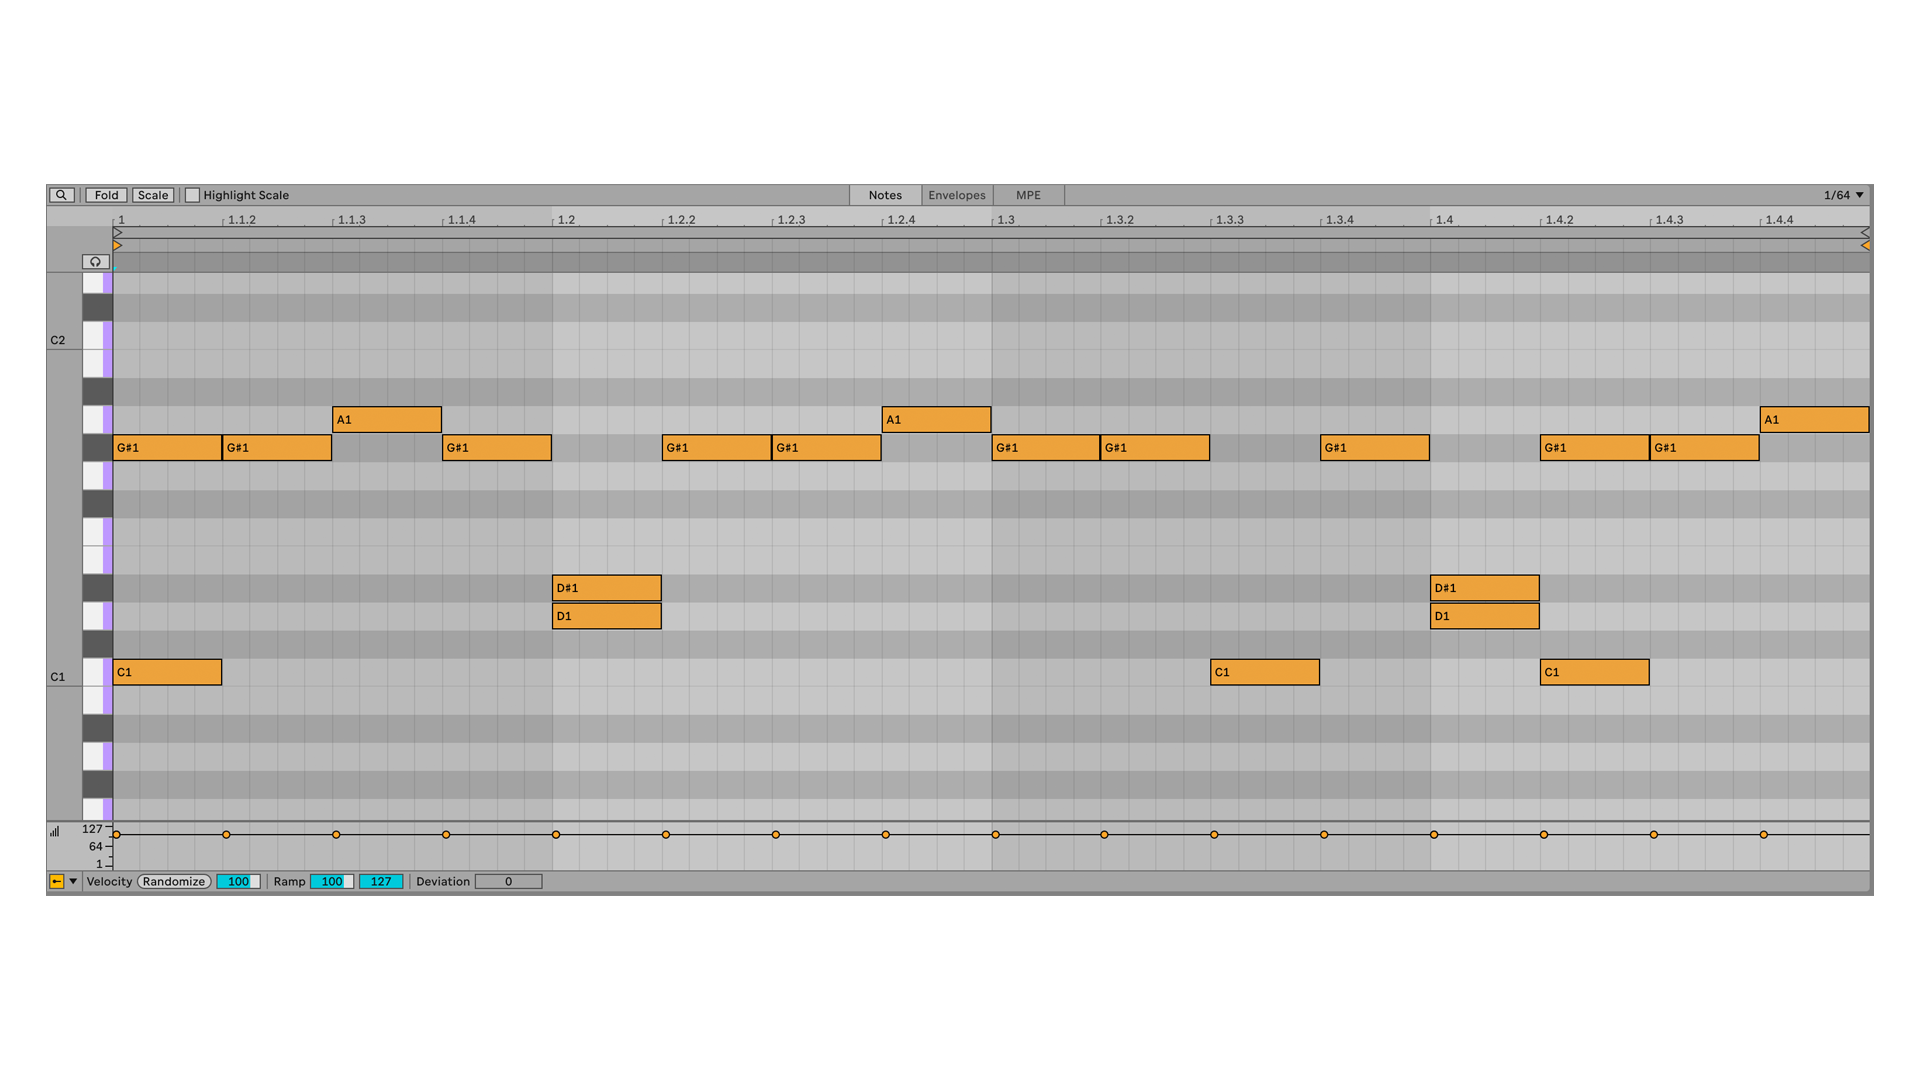Click the Ramp end value field 127
Image resolution: width=1920 pixels, height=1080 pixels.
[381, 881]
